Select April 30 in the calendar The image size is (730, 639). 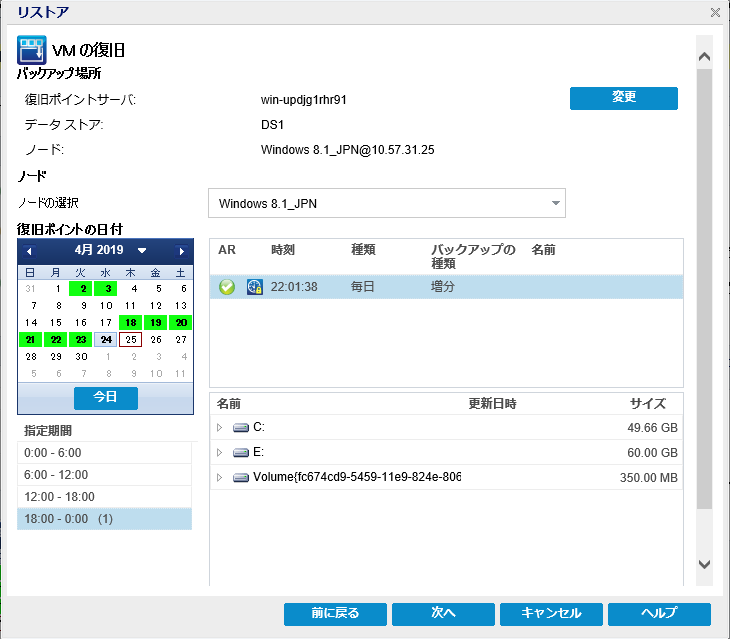click(81, 356)
